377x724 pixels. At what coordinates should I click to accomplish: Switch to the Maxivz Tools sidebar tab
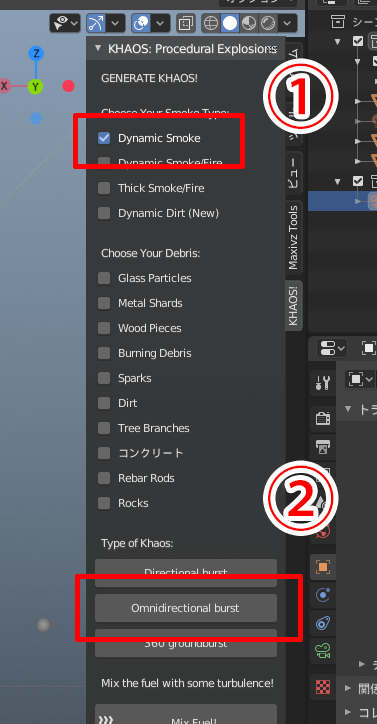click(x=294, y=237)
